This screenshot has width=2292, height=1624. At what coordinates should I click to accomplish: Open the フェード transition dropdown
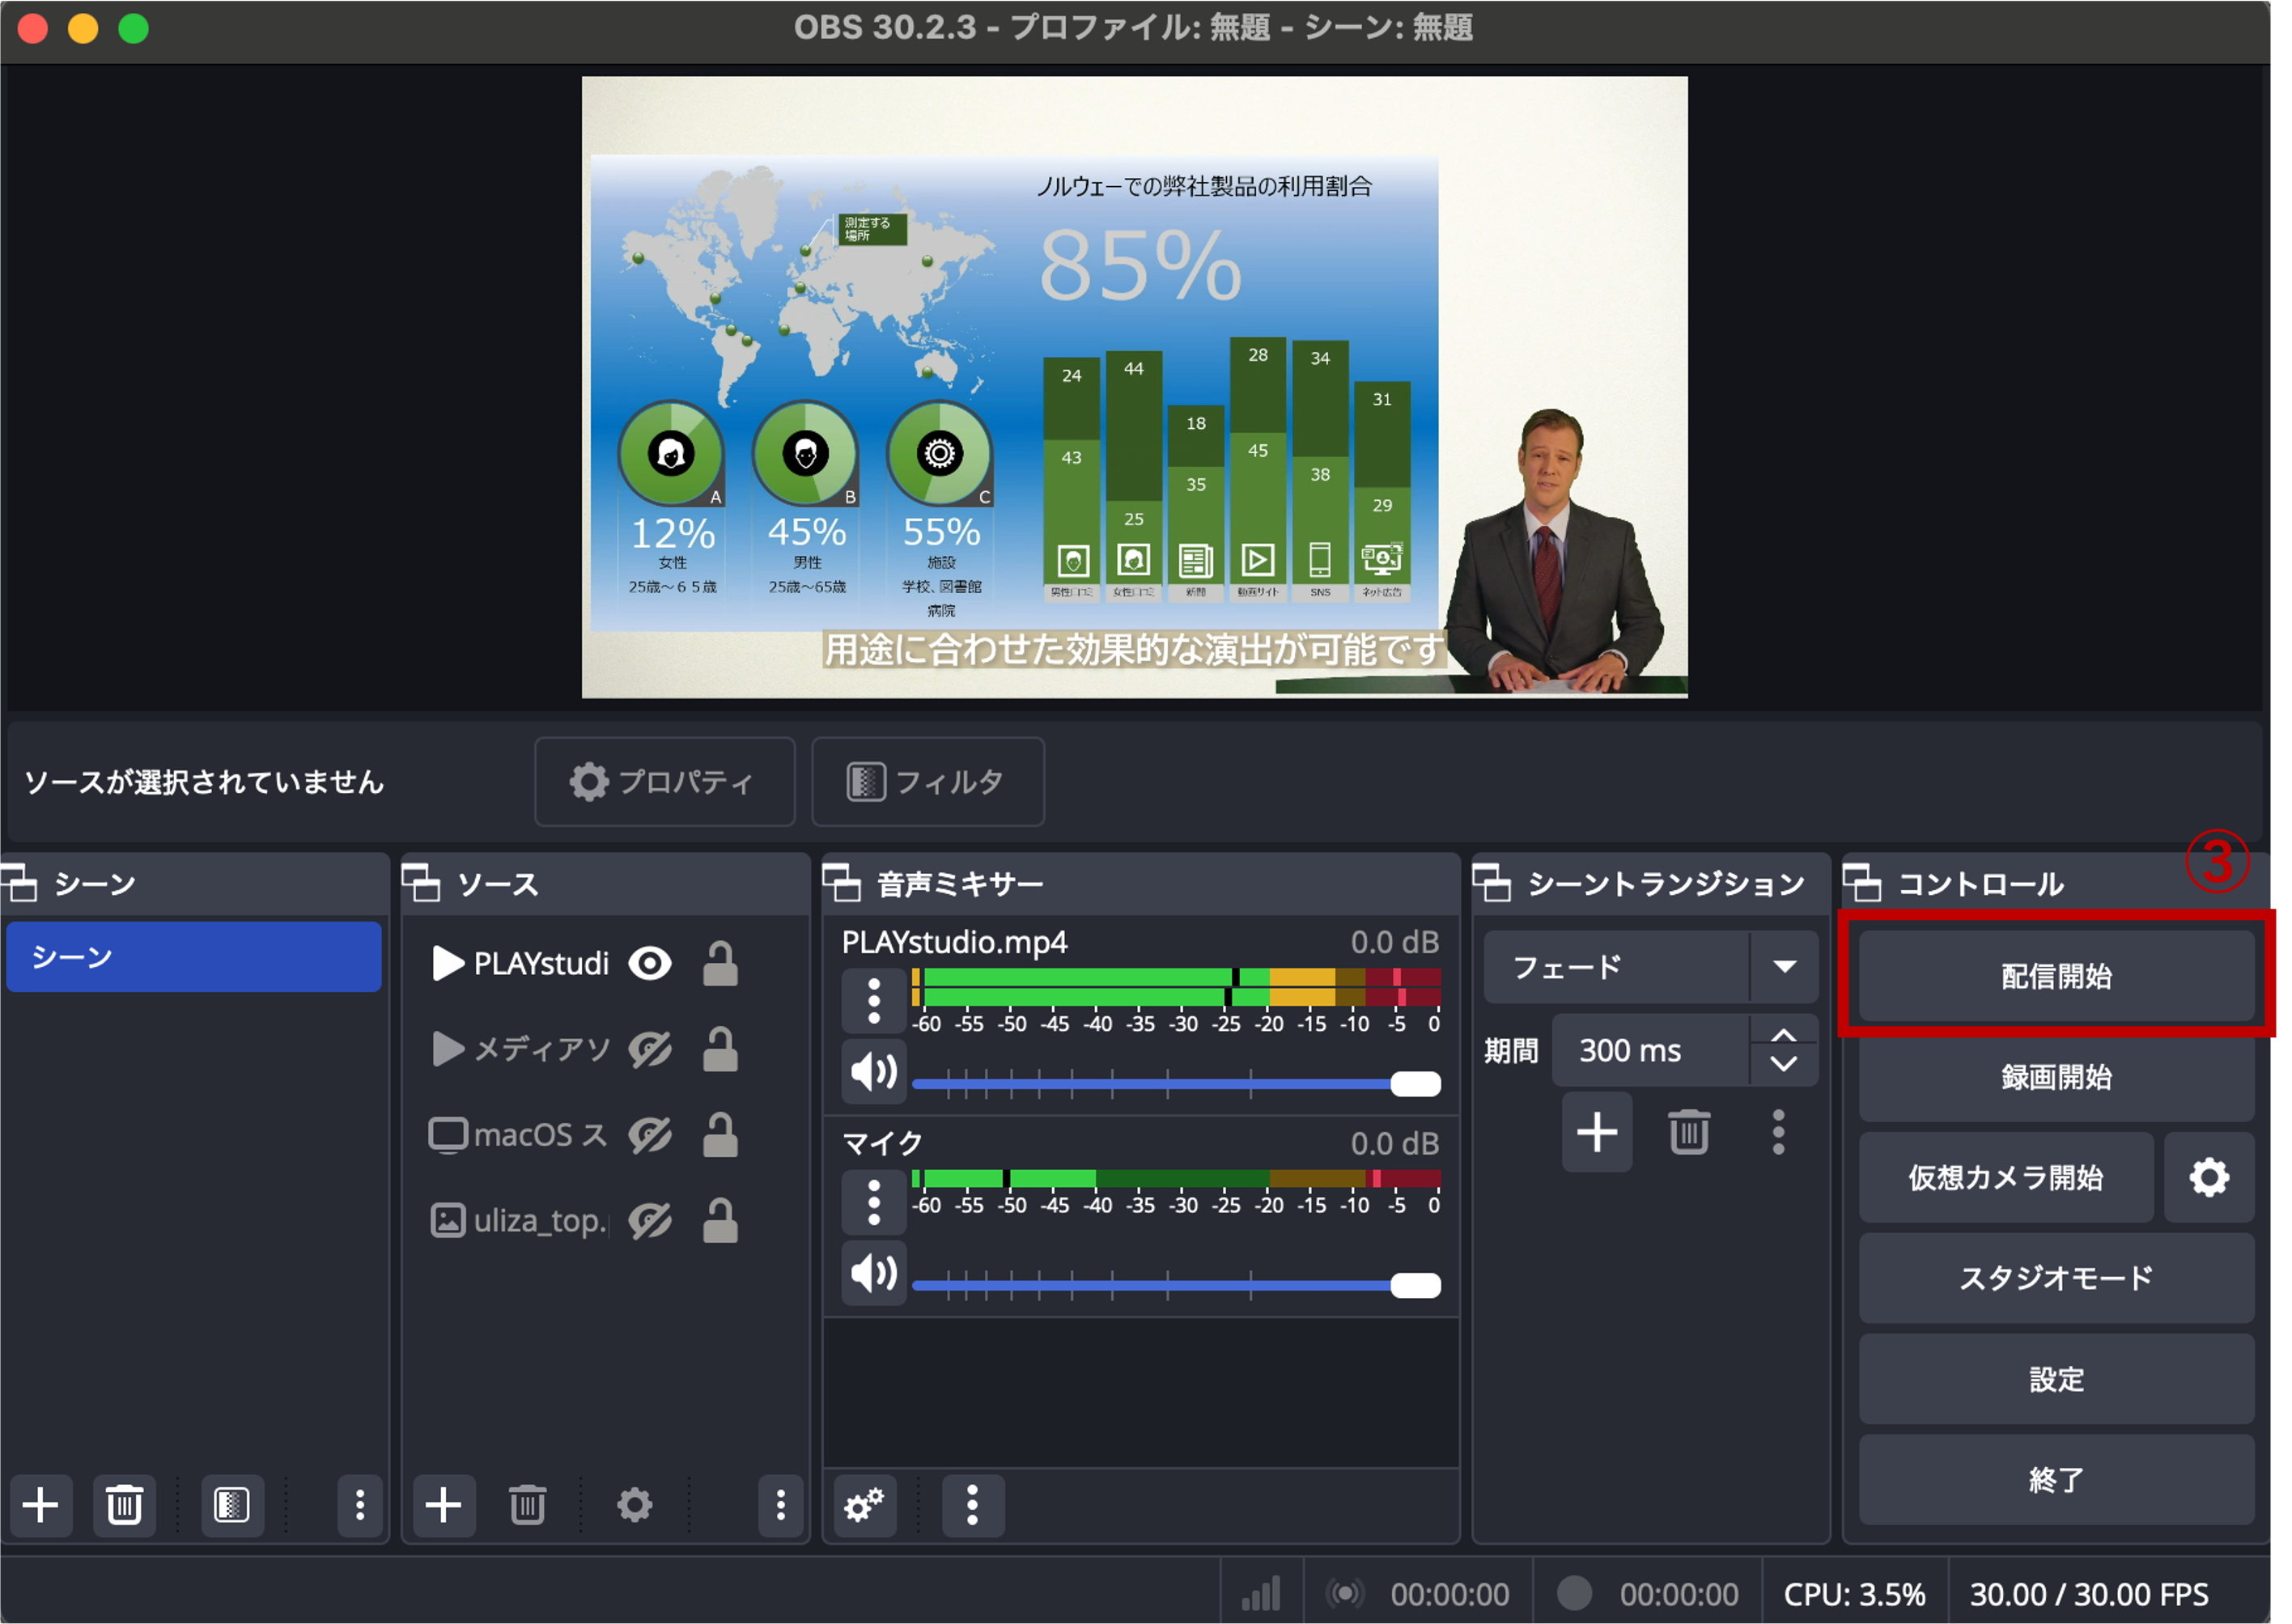point(1650,967)
